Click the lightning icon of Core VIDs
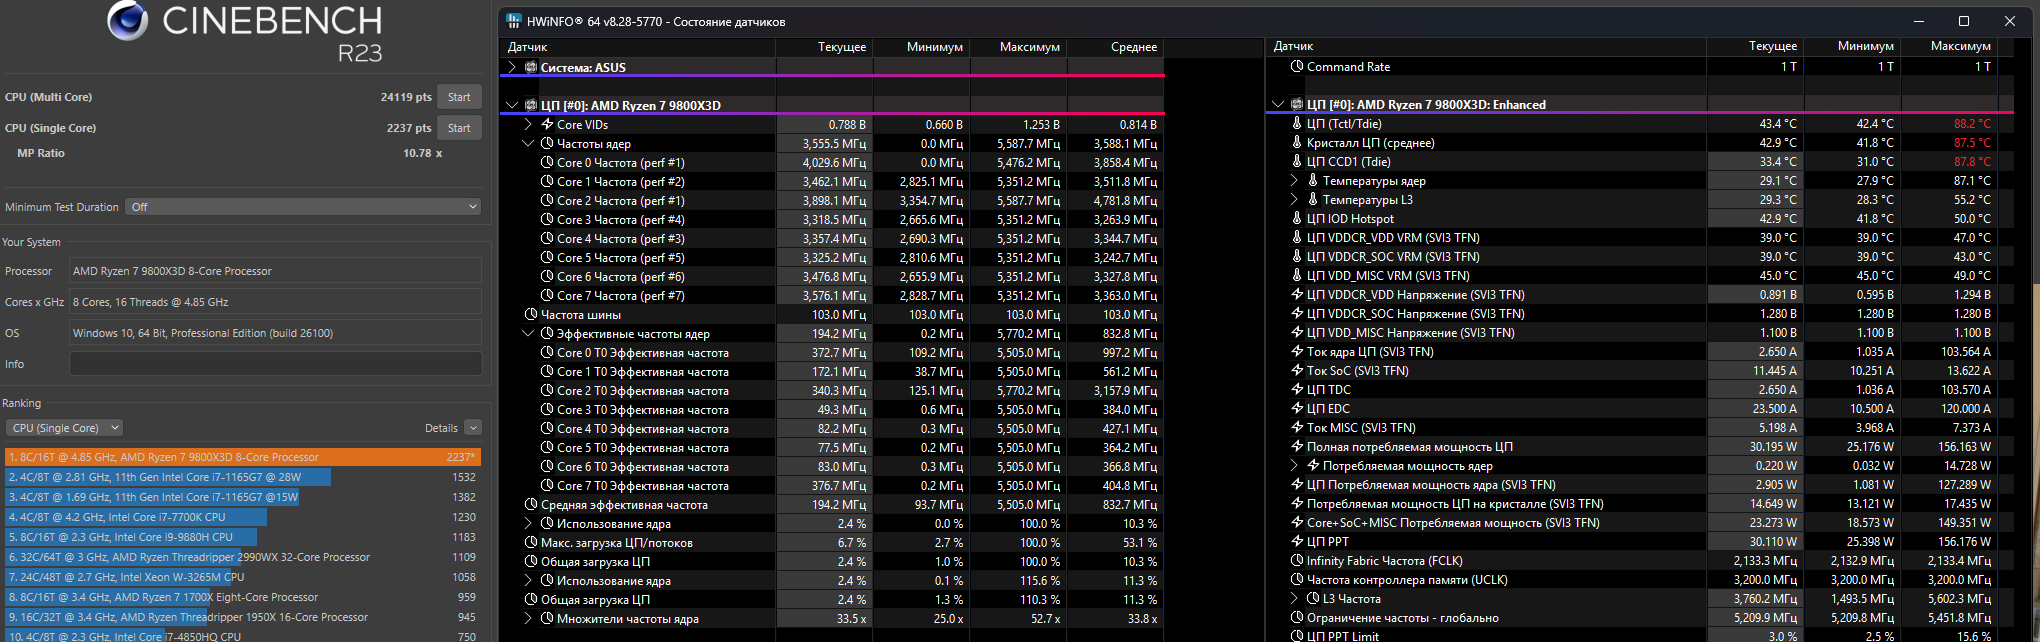Image resolution: width=2040 pixels, height=642 pixels. coord(548,125)
